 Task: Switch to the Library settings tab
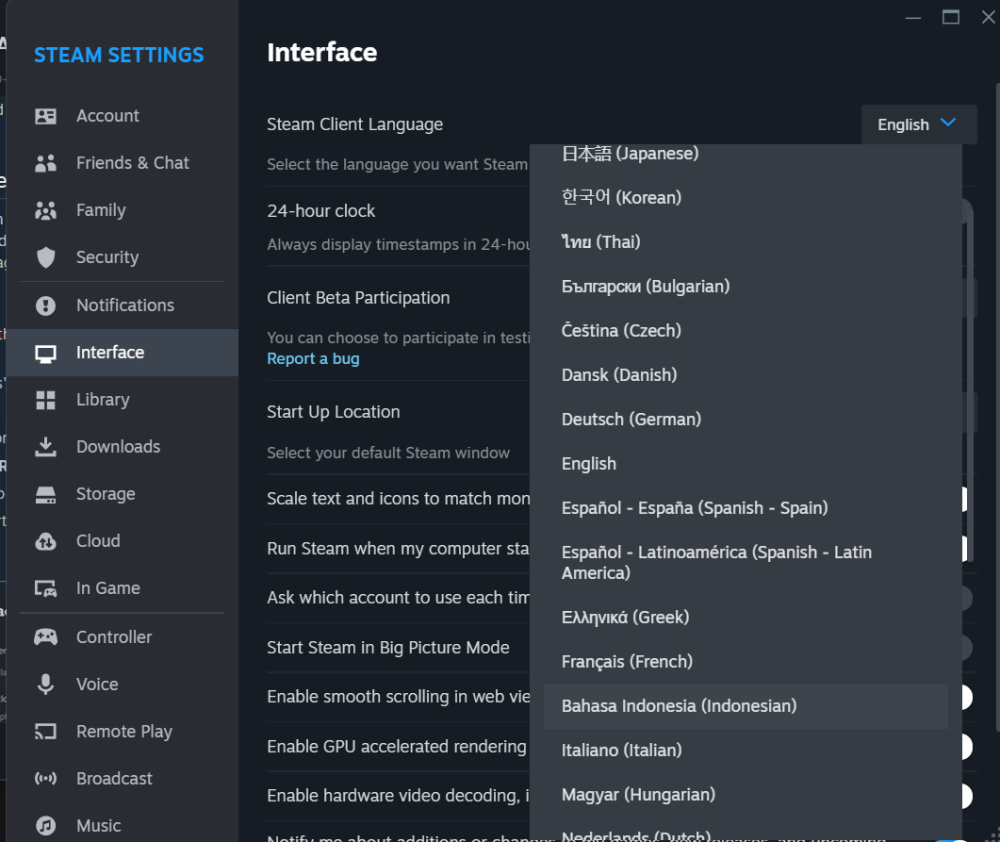point(103,400)
